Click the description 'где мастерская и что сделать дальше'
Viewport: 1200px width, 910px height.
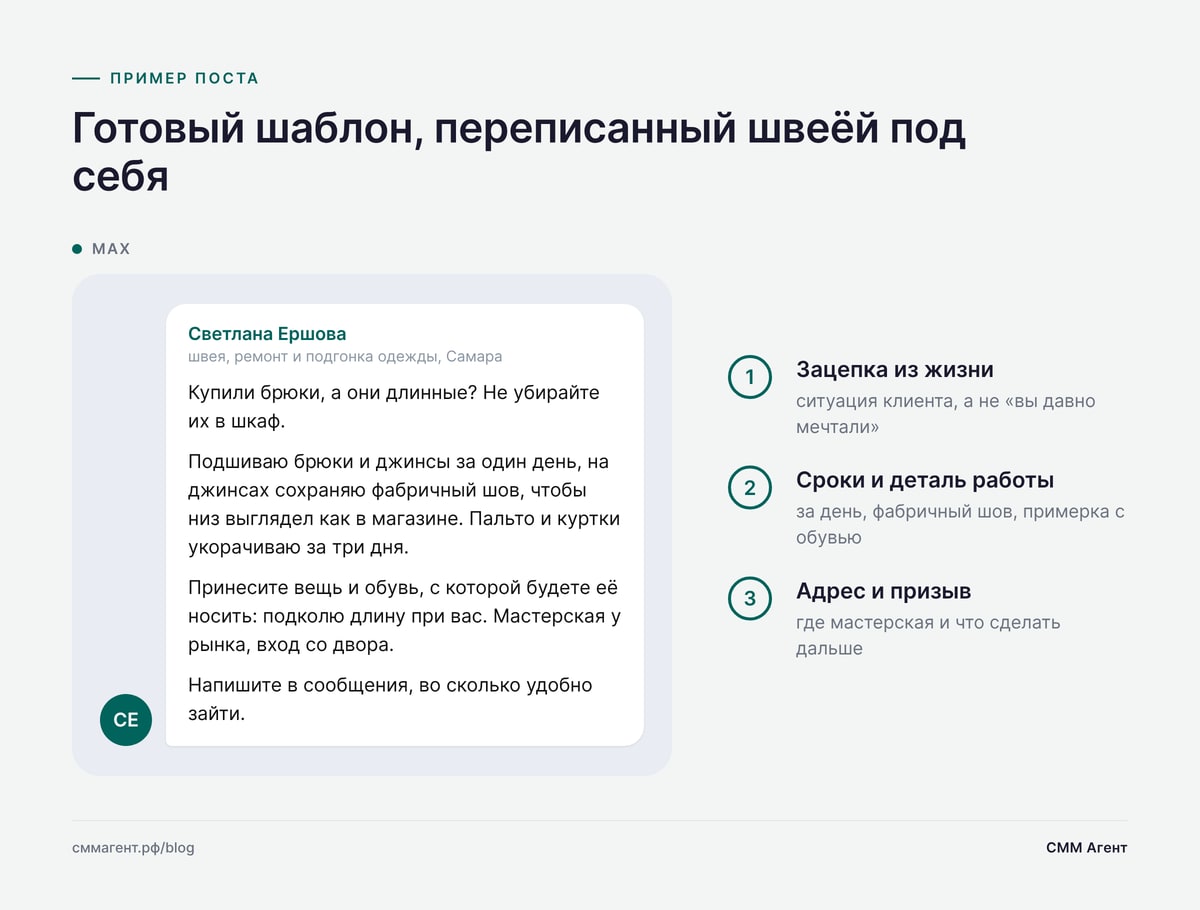928,635
